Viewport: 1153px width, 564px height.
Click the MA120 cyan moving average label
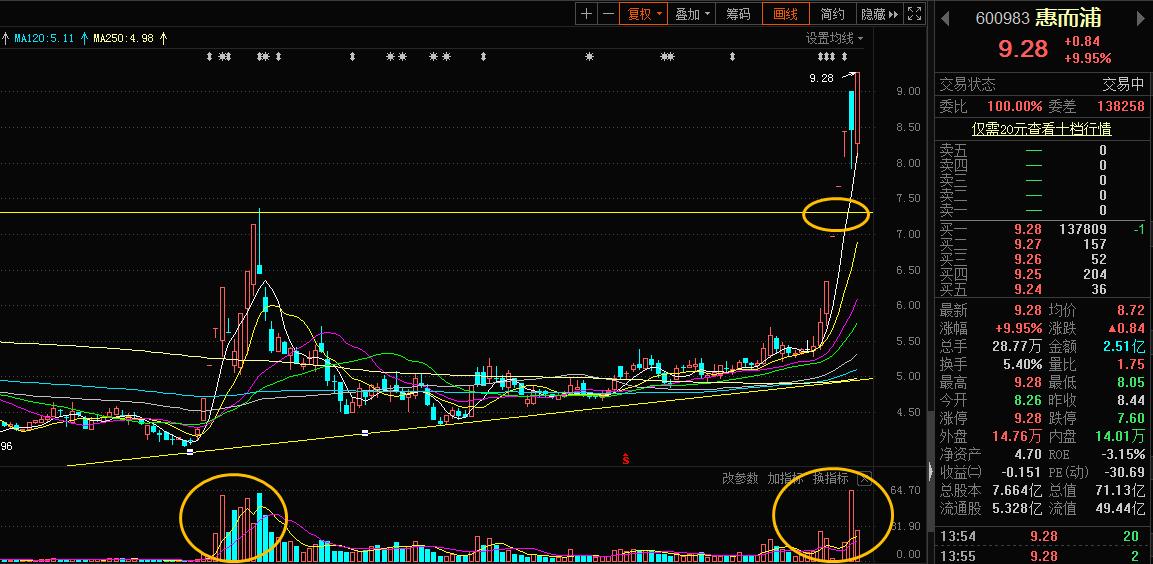pos(42,38)
